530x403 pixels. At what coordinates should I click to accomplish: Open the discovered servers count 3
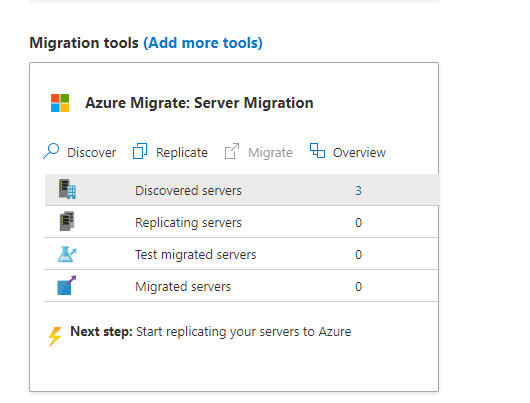pyautogui.click(x=358, y=191)
